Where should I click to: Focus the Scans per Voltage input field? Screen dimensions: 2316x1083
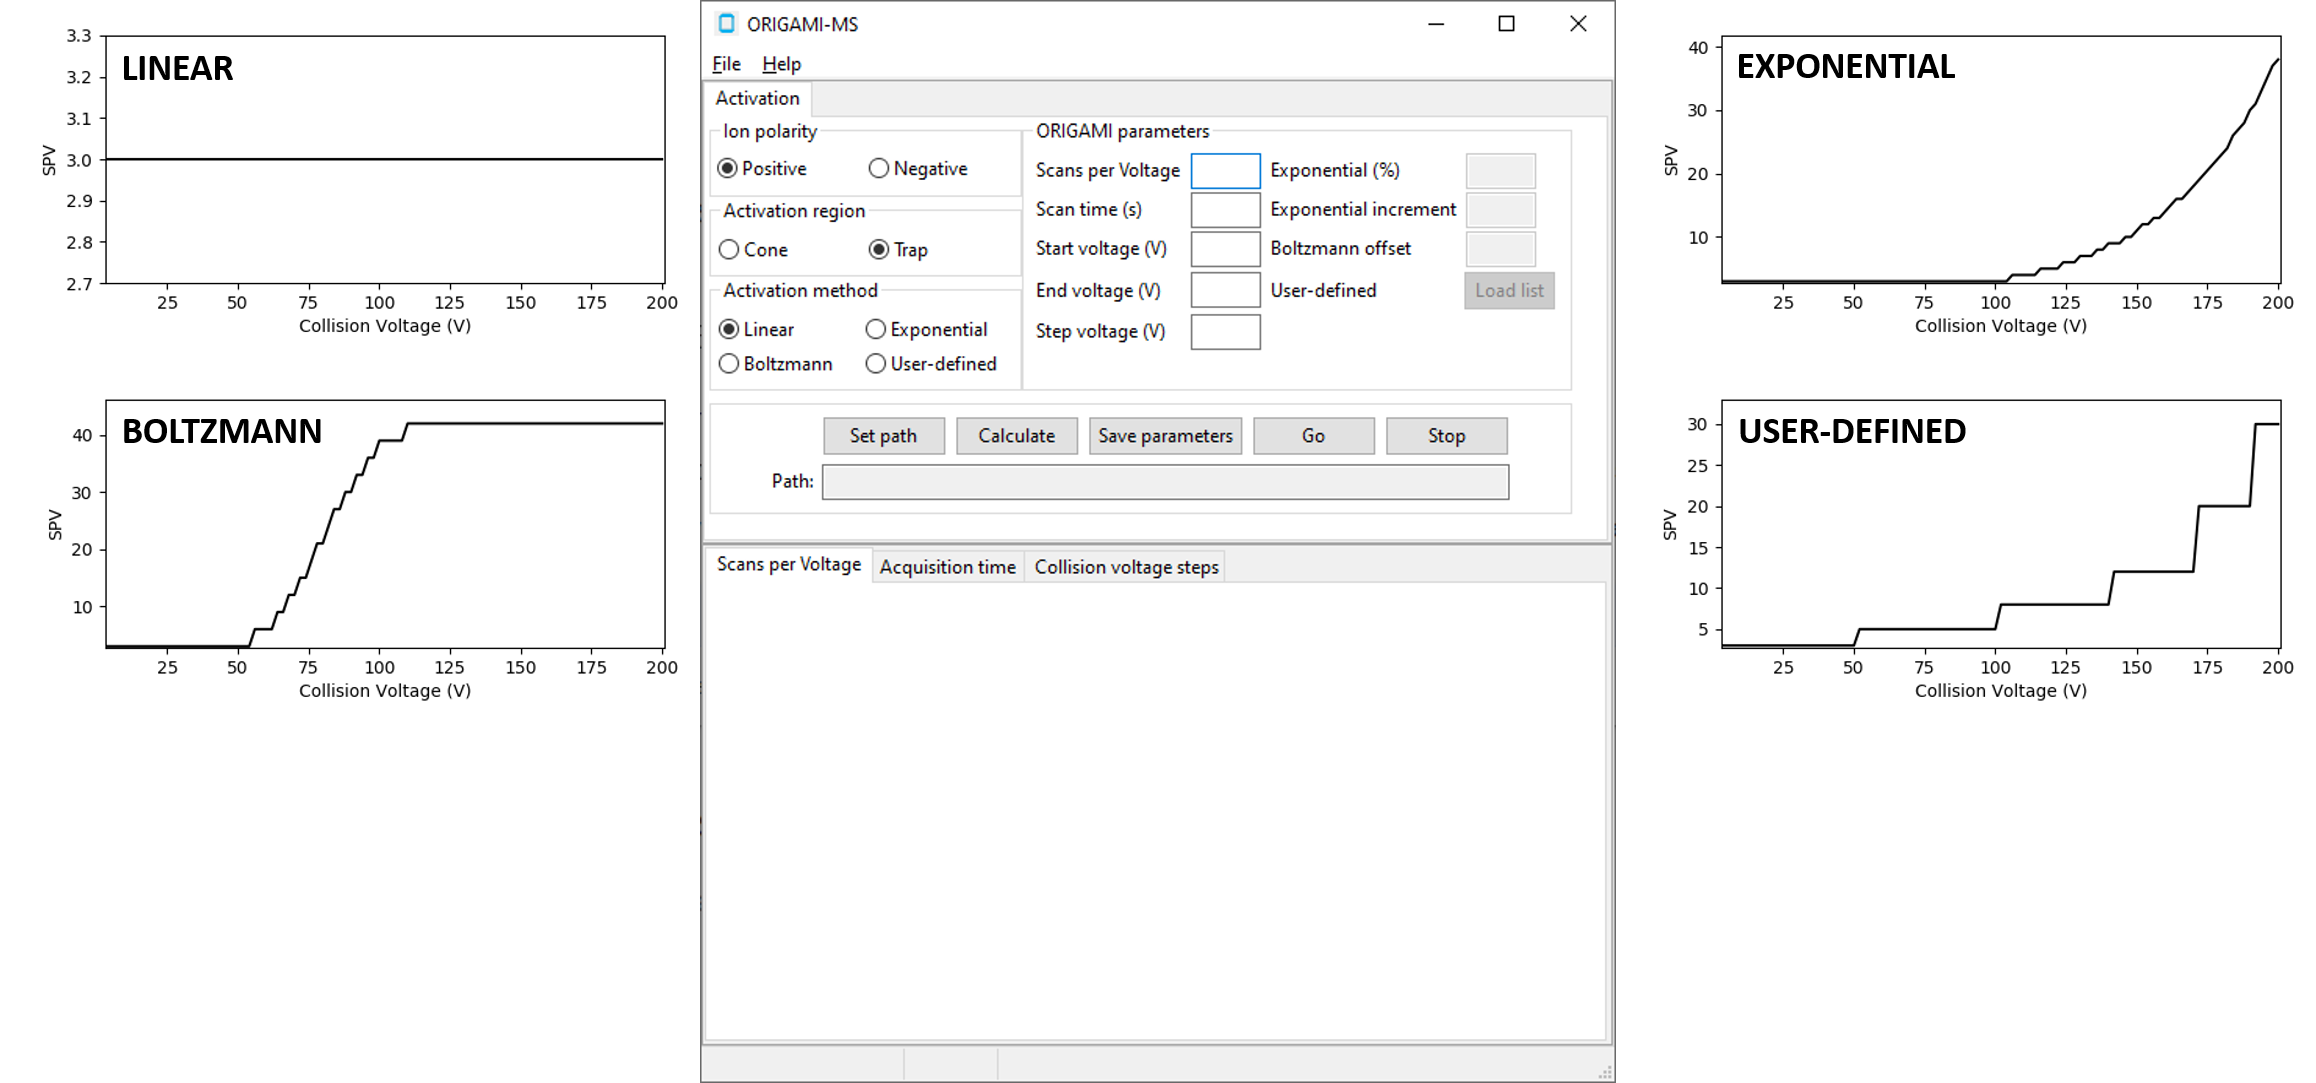[1225, 171]
